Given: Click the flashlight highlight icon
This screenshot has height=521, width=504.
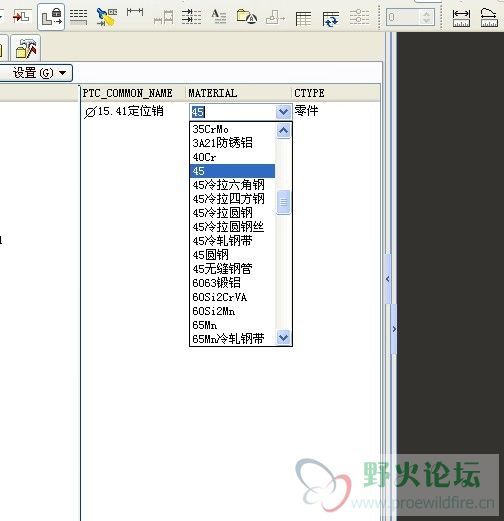Looking at the screenshot, I should click(x=107, y=17).
